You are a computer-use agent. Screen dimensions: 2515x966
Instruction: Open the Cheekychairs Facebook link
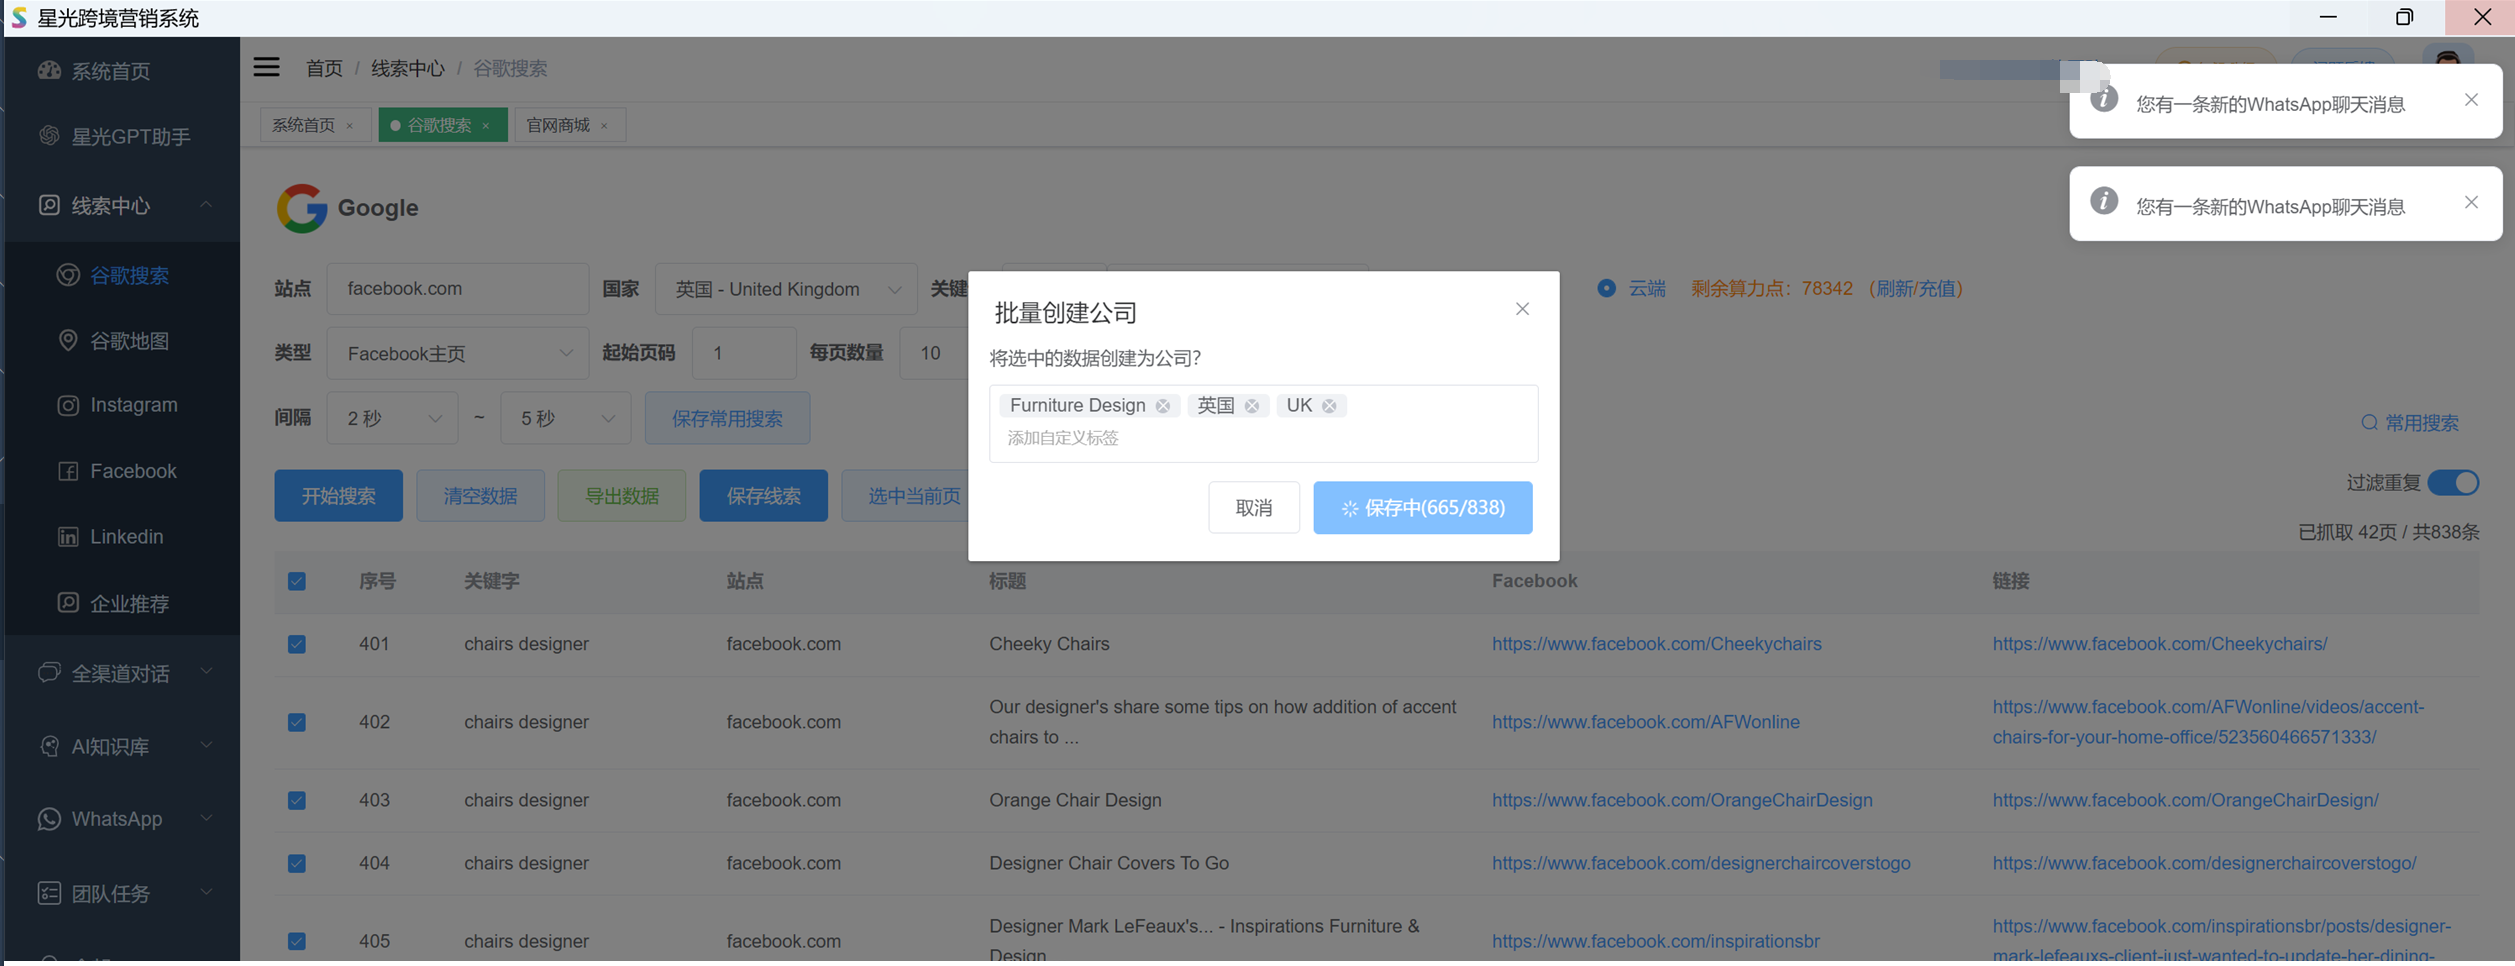tap(1656, 644)
